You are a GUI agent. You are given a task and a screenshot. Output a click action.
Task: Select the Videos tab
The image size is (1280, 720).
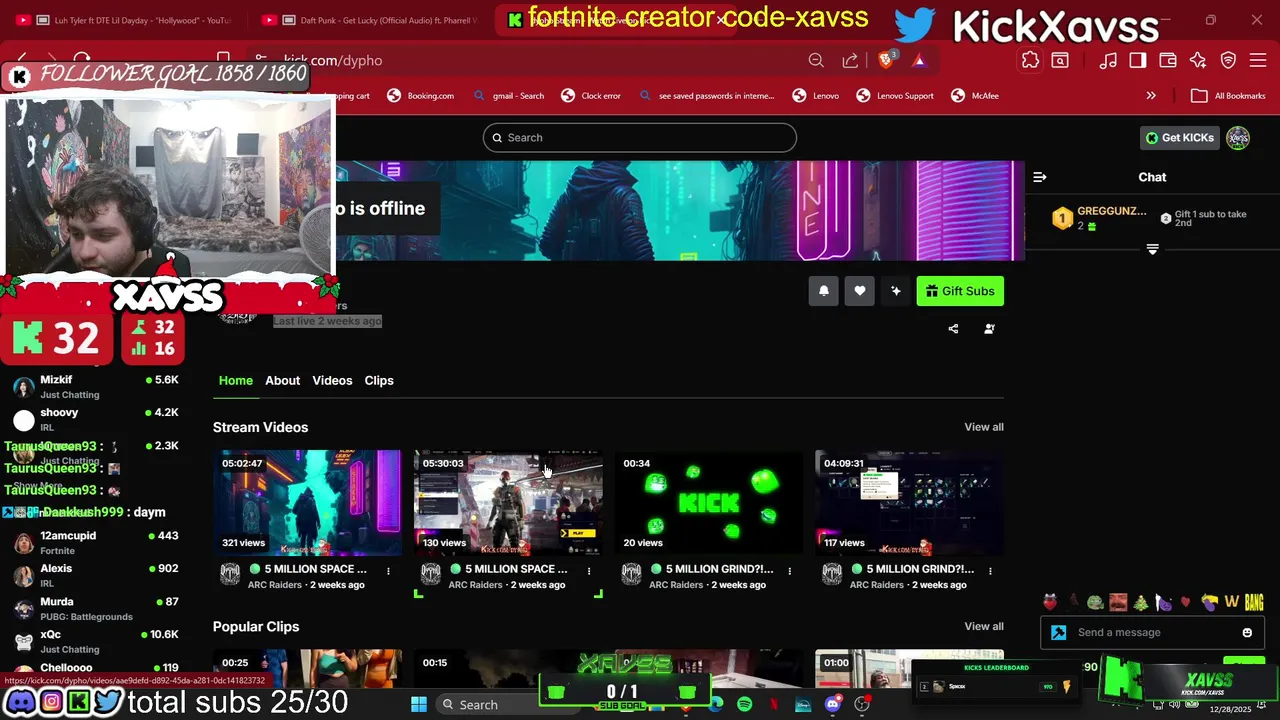coord(332,380)
